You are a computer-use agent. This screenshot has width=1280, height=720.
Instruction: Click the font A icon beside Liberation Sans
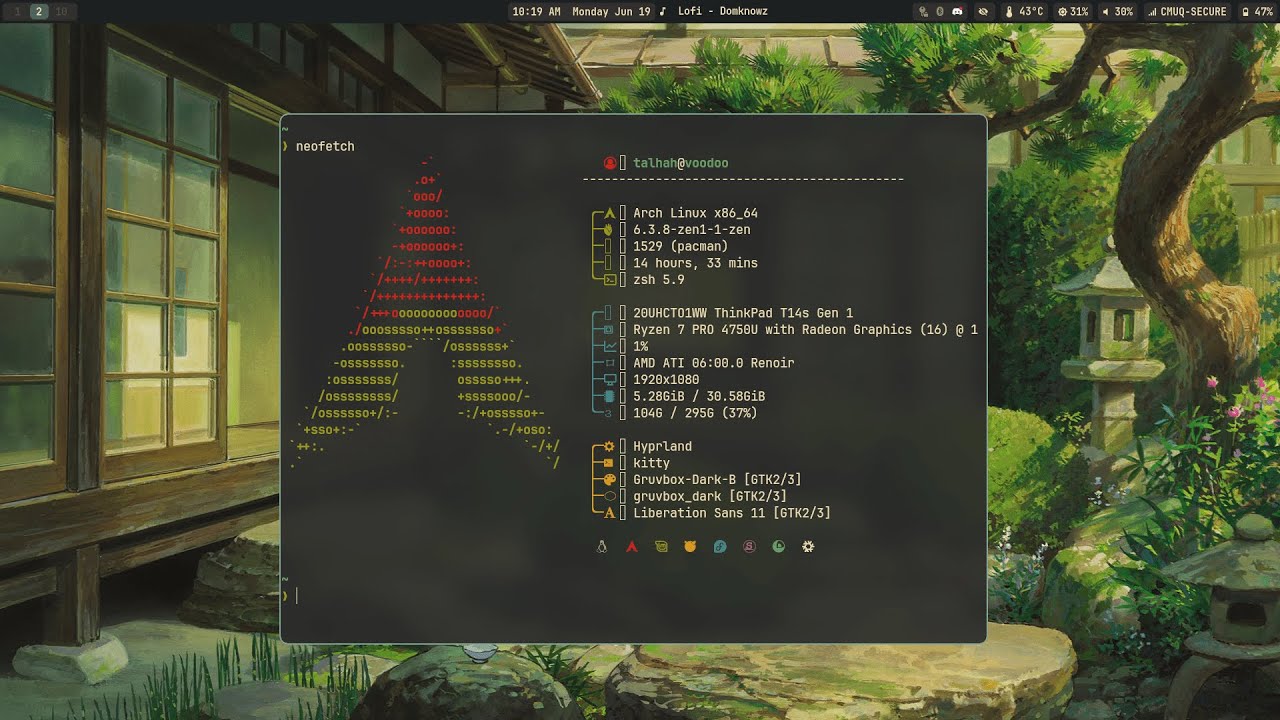(609, 513)
